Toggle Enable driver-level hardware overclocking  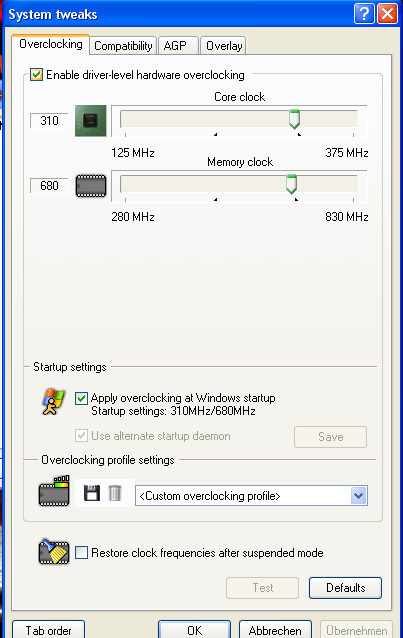click(37, 75)
